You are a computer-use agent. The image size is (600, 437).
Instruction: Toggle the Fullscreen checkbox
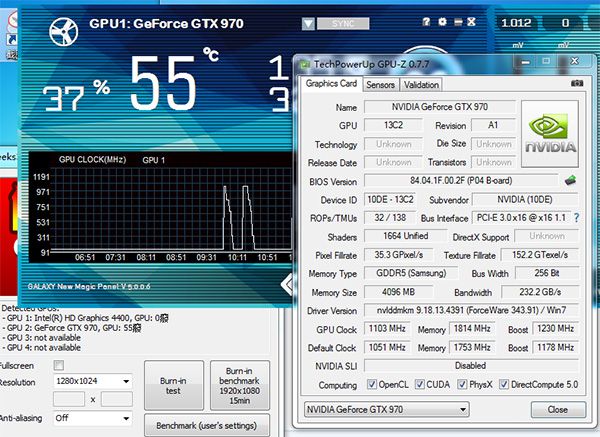point(59,365)
